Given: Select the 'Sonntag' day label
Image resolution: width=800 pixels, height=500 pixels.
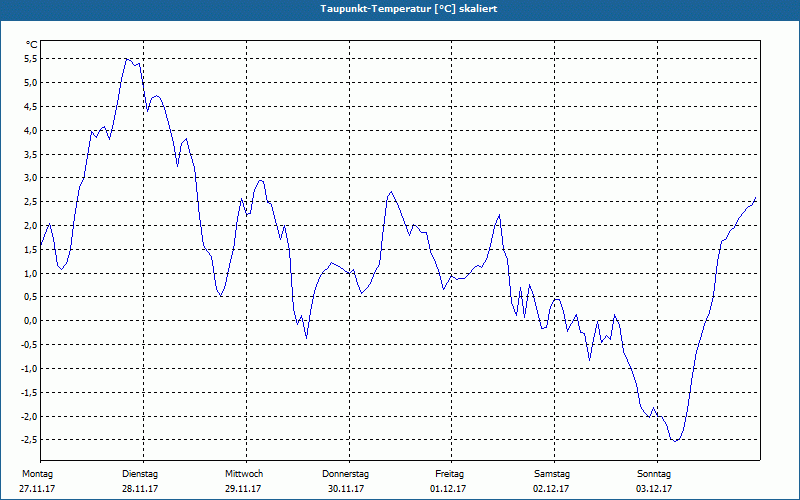Looking at the screenshot, I should (x=654, y=474).
